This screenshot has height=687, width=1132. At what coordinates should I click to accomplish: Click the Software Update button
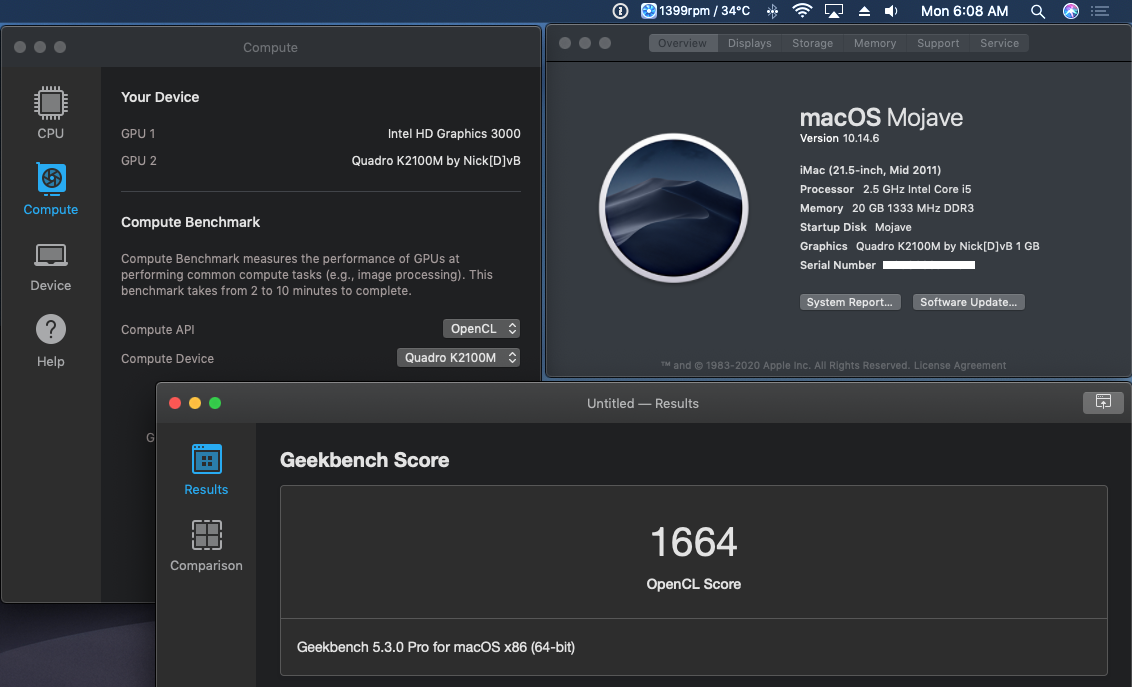tap(968, 302)
